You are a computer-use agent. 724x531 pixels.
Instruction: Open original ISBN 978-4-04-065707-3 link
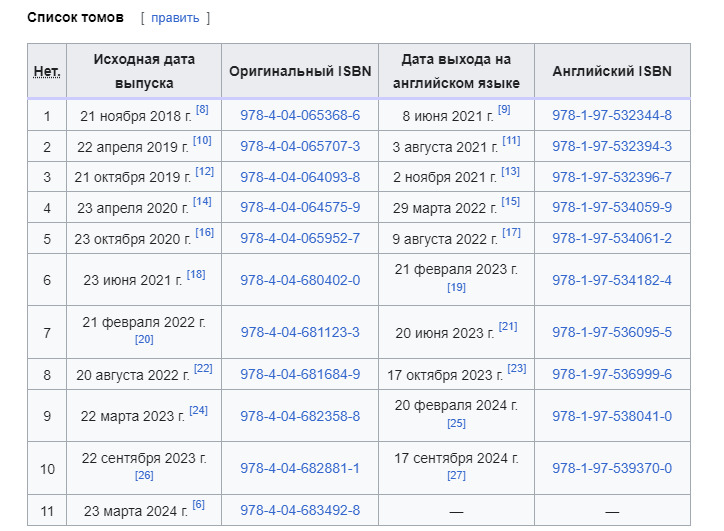(x=300, y=147)
